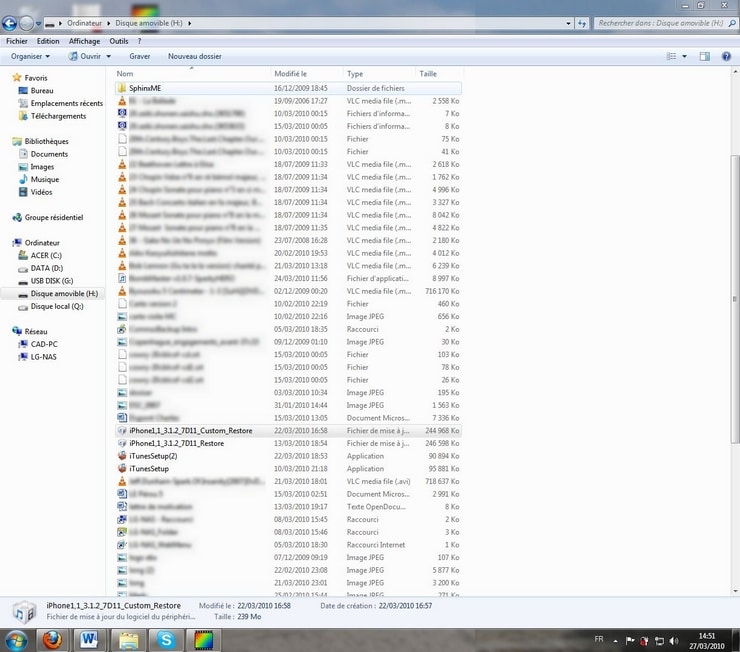Launch Firefox from the taskbar
The height and width of the screenshot is (652, 740).
click(x=52, y=640)
